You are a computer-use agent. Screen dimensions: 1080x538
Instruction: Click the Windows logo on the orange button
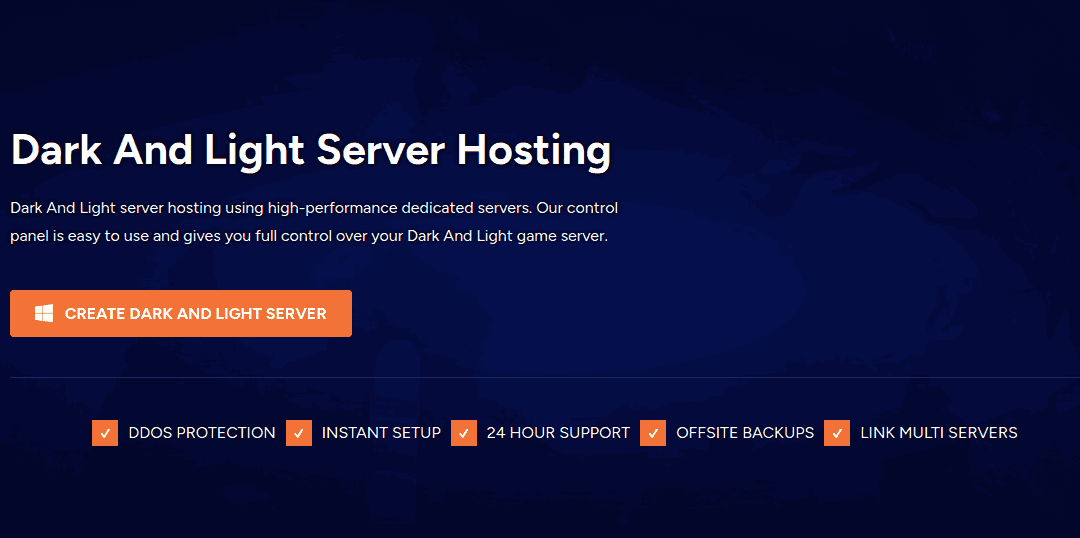(x=44, y=313)
